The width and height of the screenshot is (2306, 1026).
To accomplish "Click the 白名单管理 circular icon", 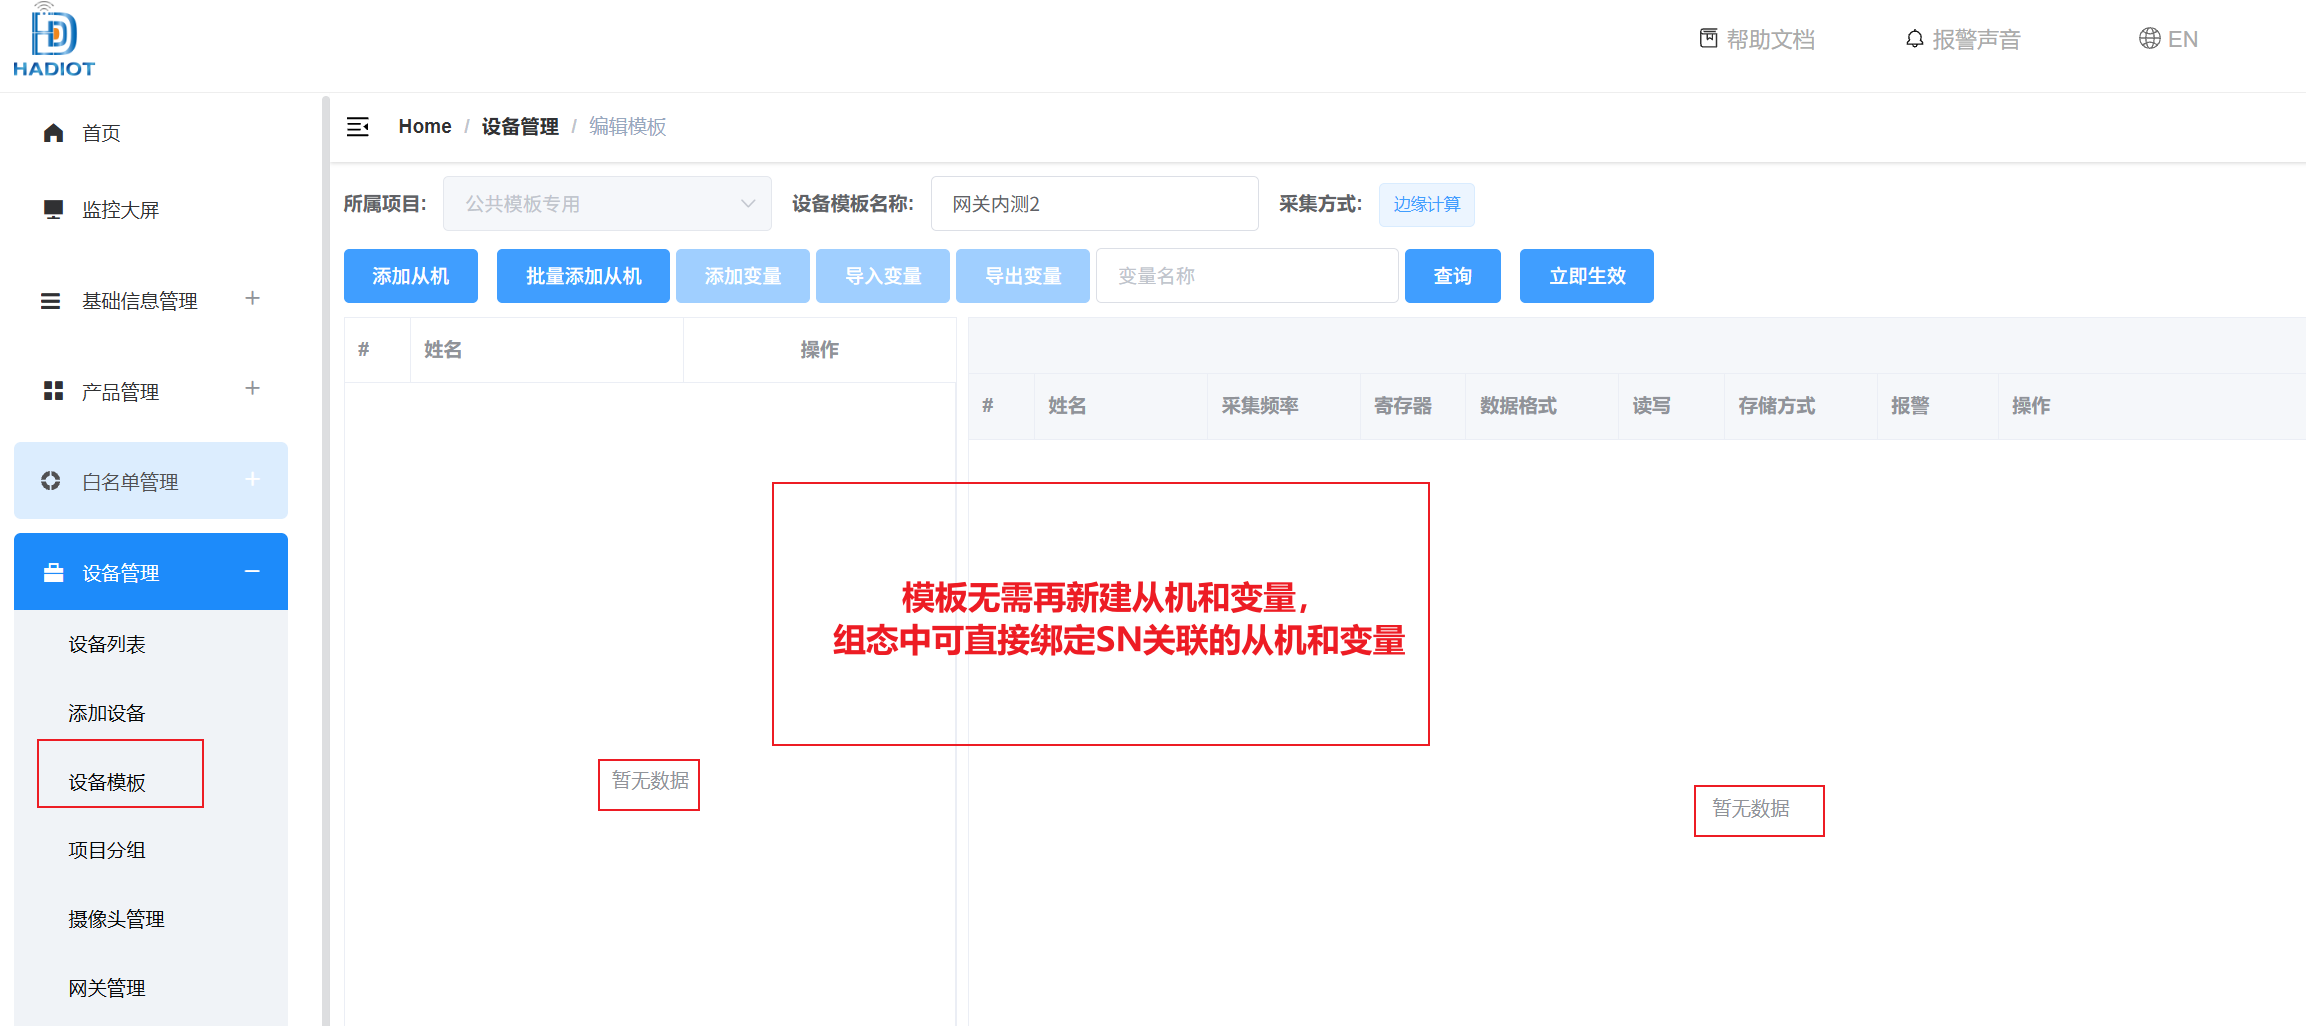I will pyautogui.click(x=51, y=481).
